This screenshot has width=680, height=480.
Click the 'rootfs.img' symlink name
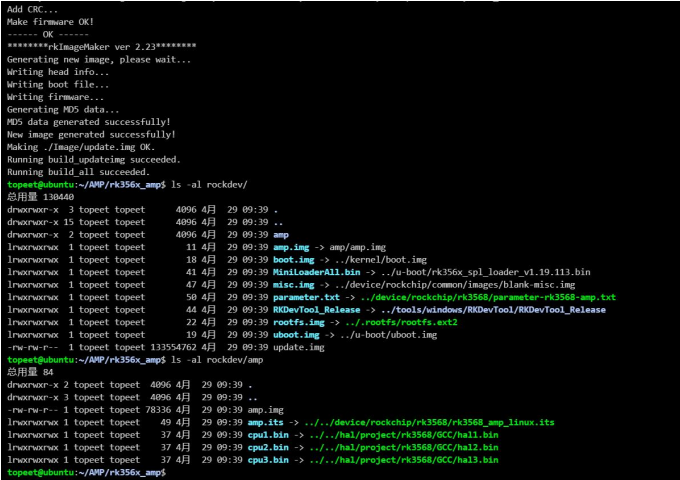pyautogui.click(x=299, y=322)
